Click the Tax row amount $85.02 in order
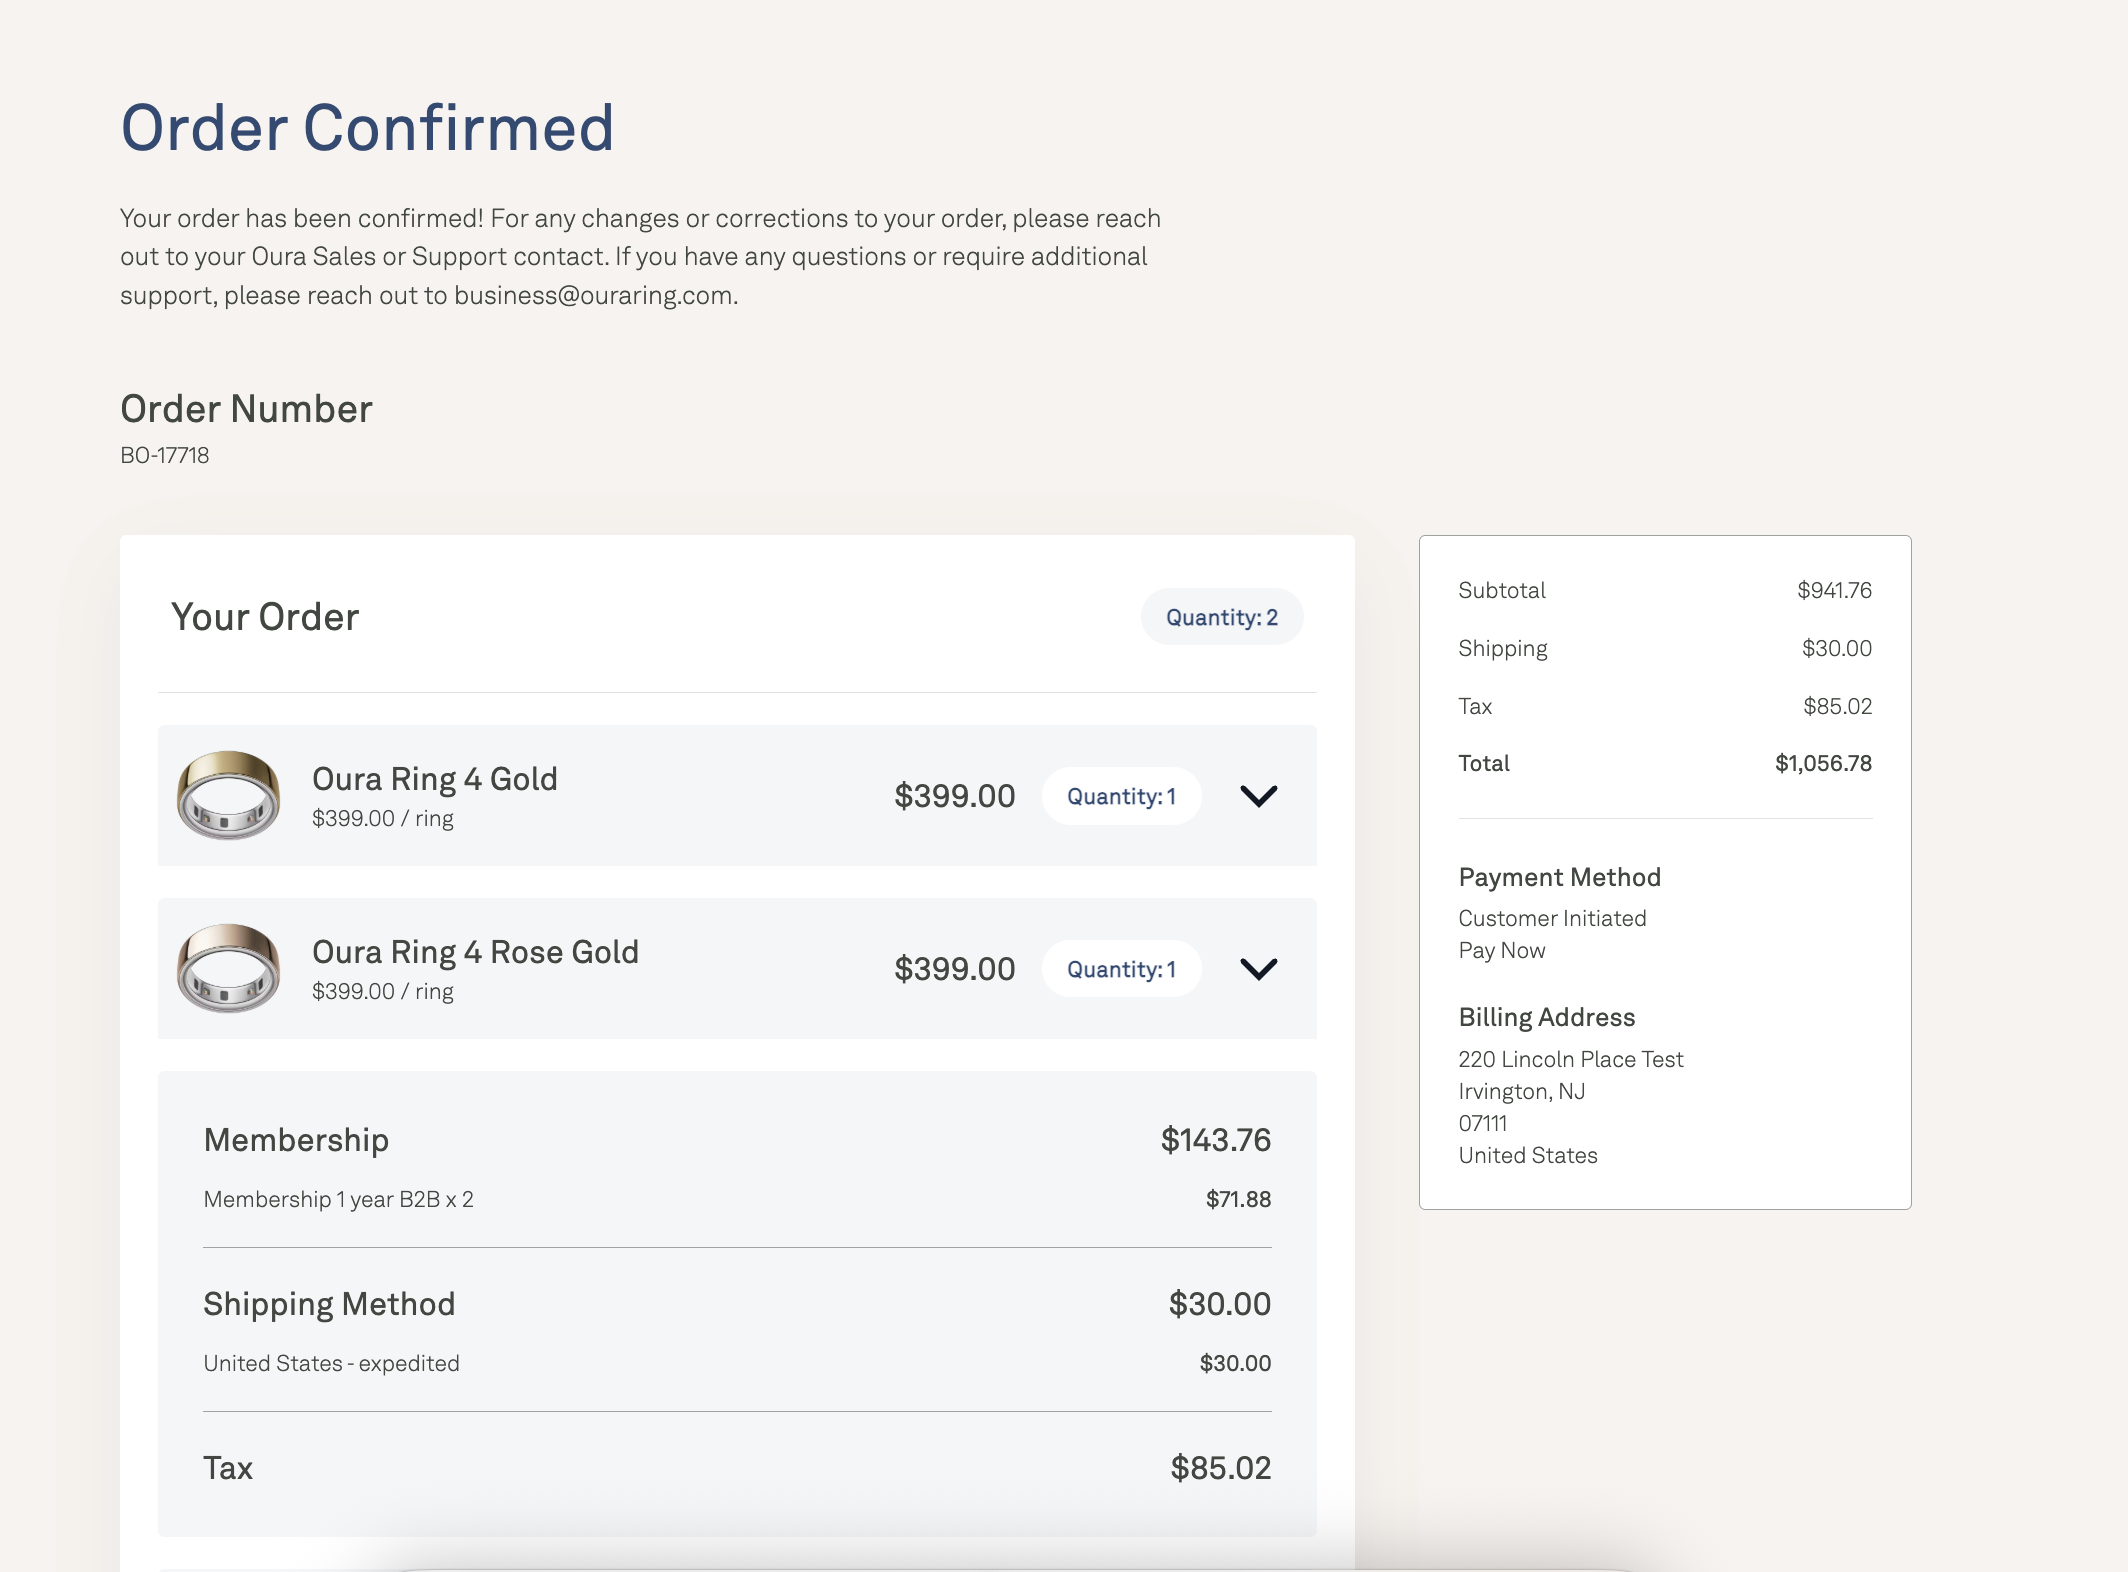Image resolution: width=2128 pixels, height=1572 pixels. click(1220, 1468)
